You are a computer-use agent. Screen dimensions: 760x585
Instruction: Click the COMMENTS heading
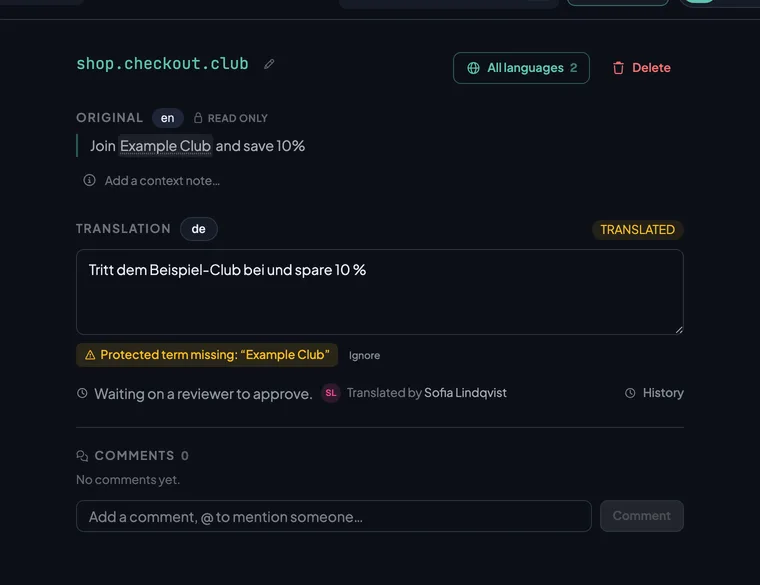click(x=134, y=456)
